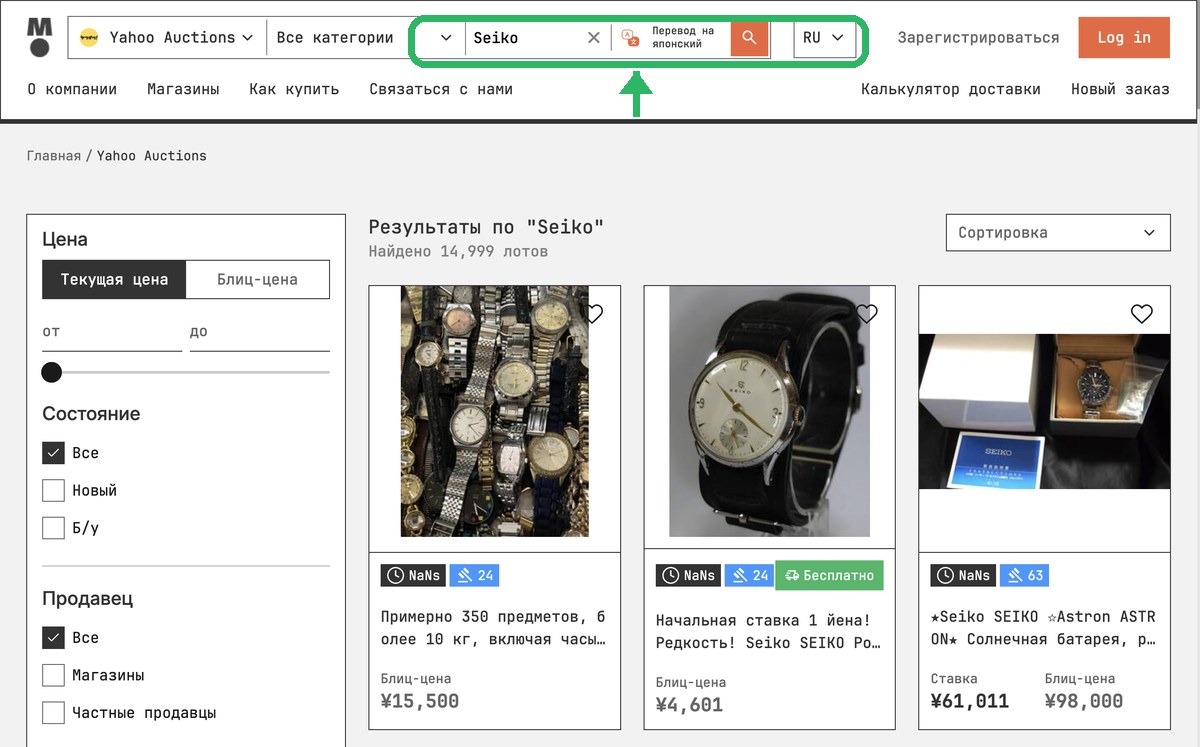The image size is (1200, 747).
Task: Open listing Seiko SEIKO Astron title
Action: [1044, 628]
